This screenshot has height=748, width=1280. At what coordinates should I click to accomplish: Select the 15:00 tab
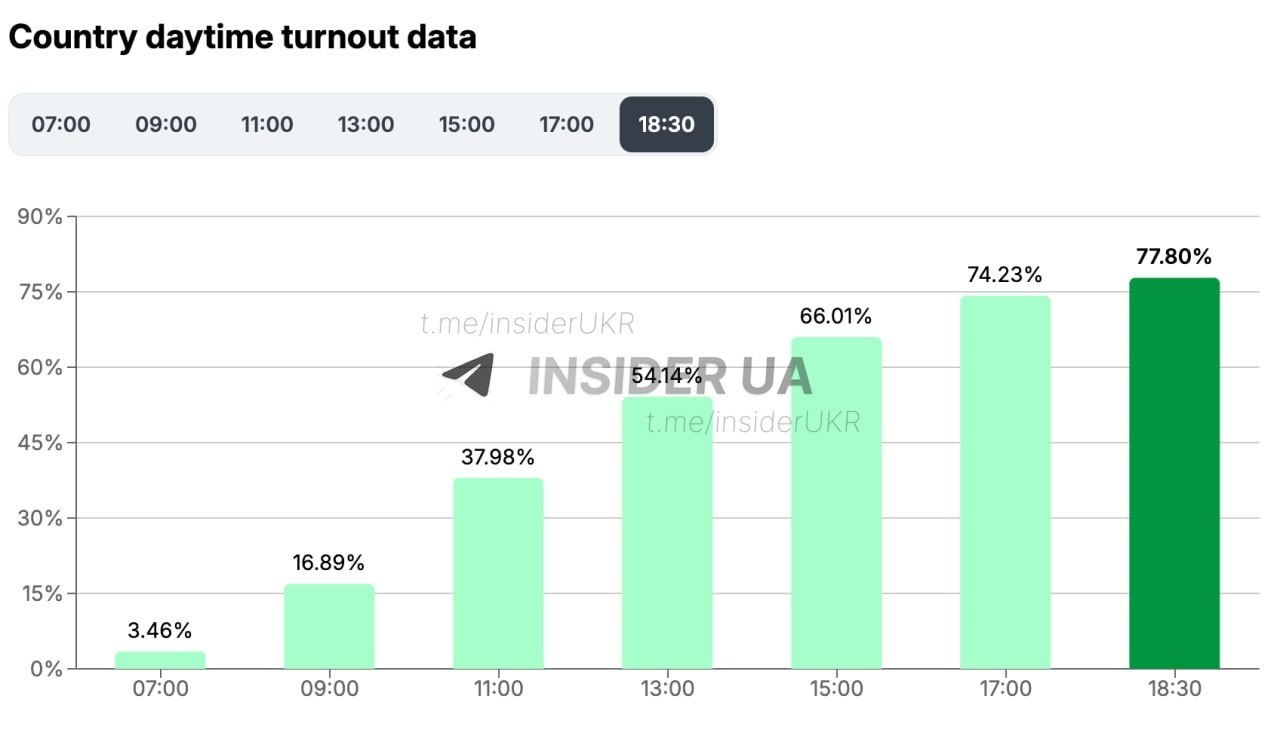tap(467, 125)
